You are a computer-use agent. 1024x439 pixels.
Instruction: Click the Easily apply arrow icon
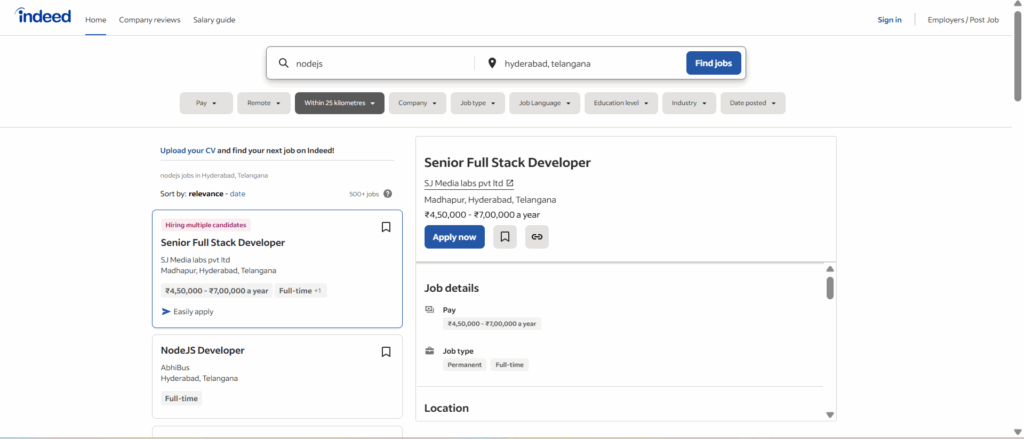166,312
